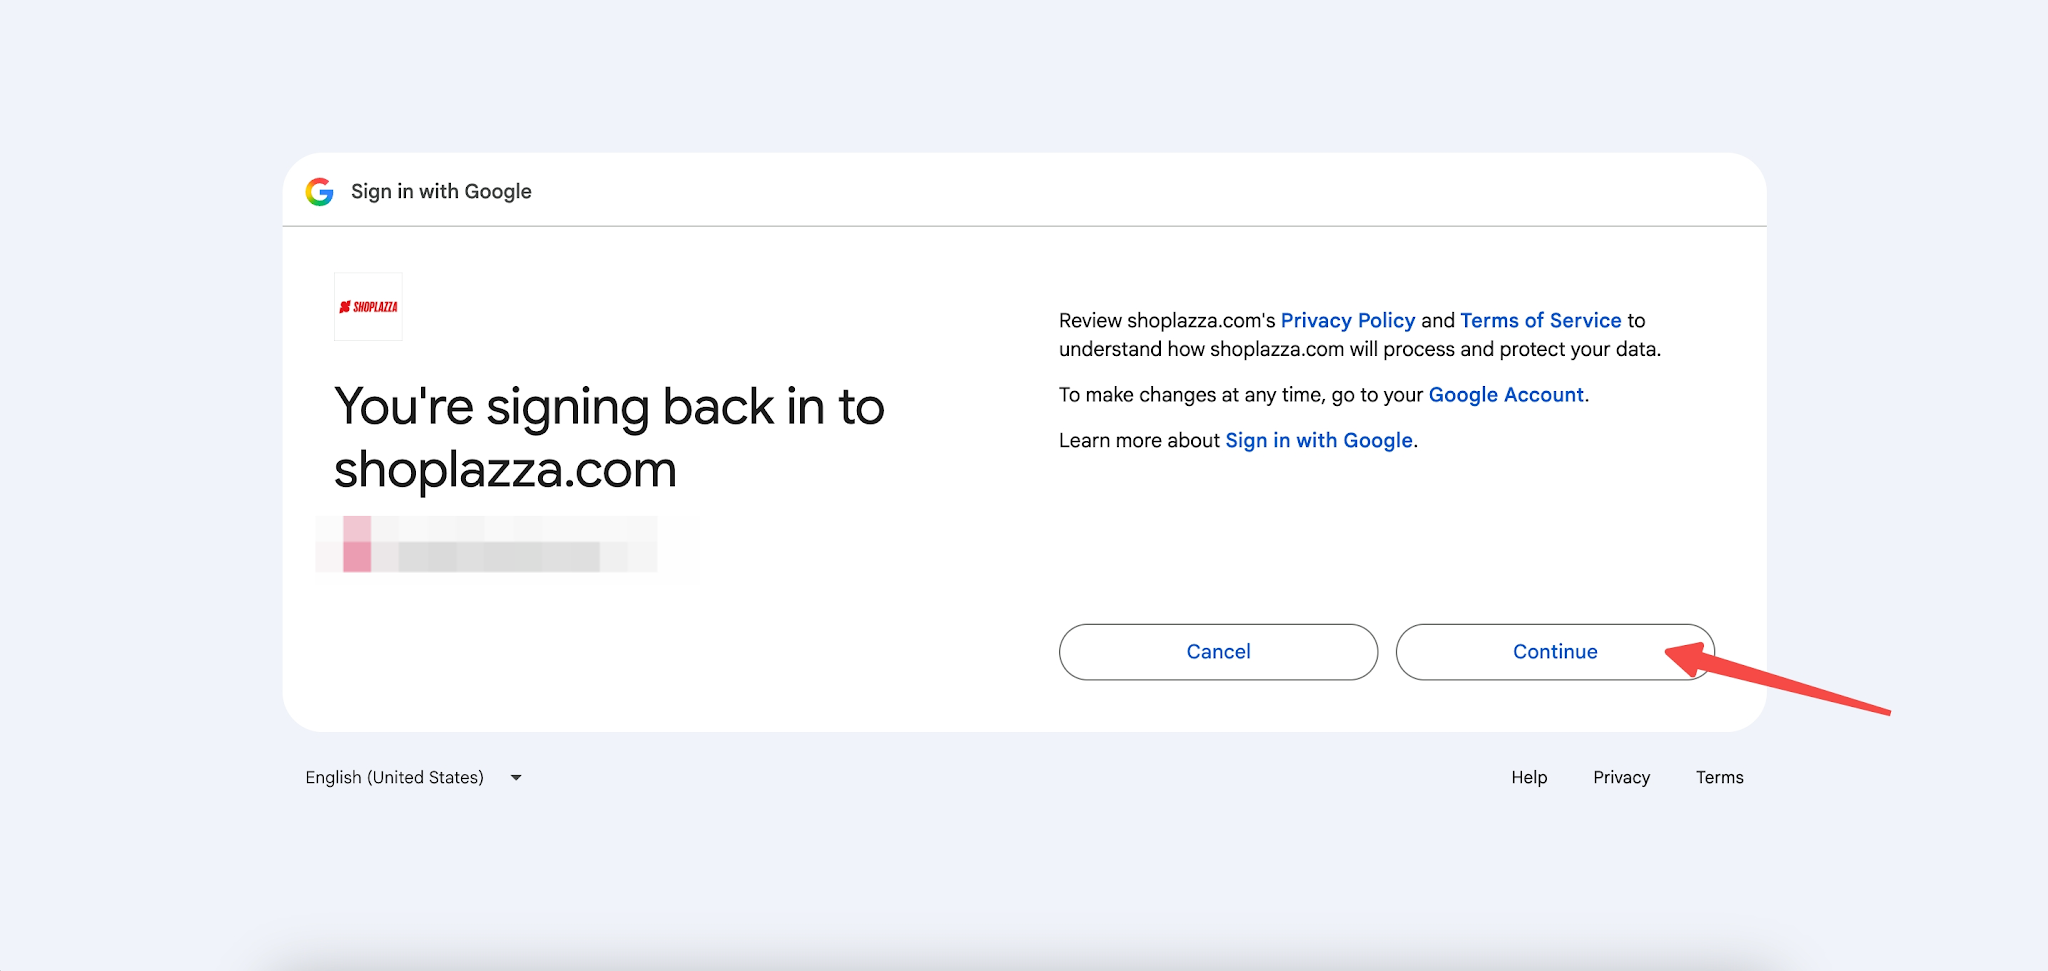Click the blurred account email text
This screenshot has width=2048, height=971.
coord(499,556)
